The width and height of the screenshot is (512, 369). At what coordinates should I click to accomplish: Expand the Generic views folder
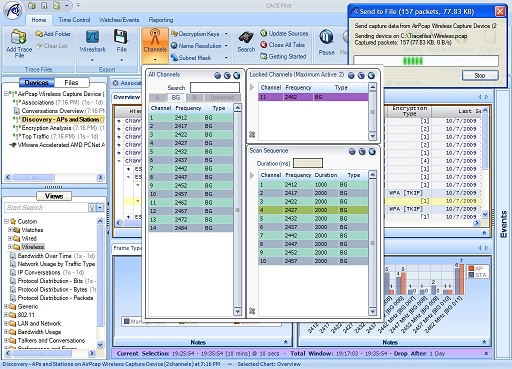point(6,306)
